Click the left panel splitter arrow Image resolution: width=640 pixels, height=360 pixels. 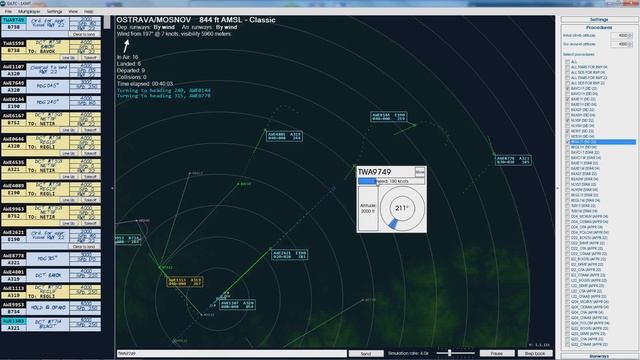[x=112, y=188]
